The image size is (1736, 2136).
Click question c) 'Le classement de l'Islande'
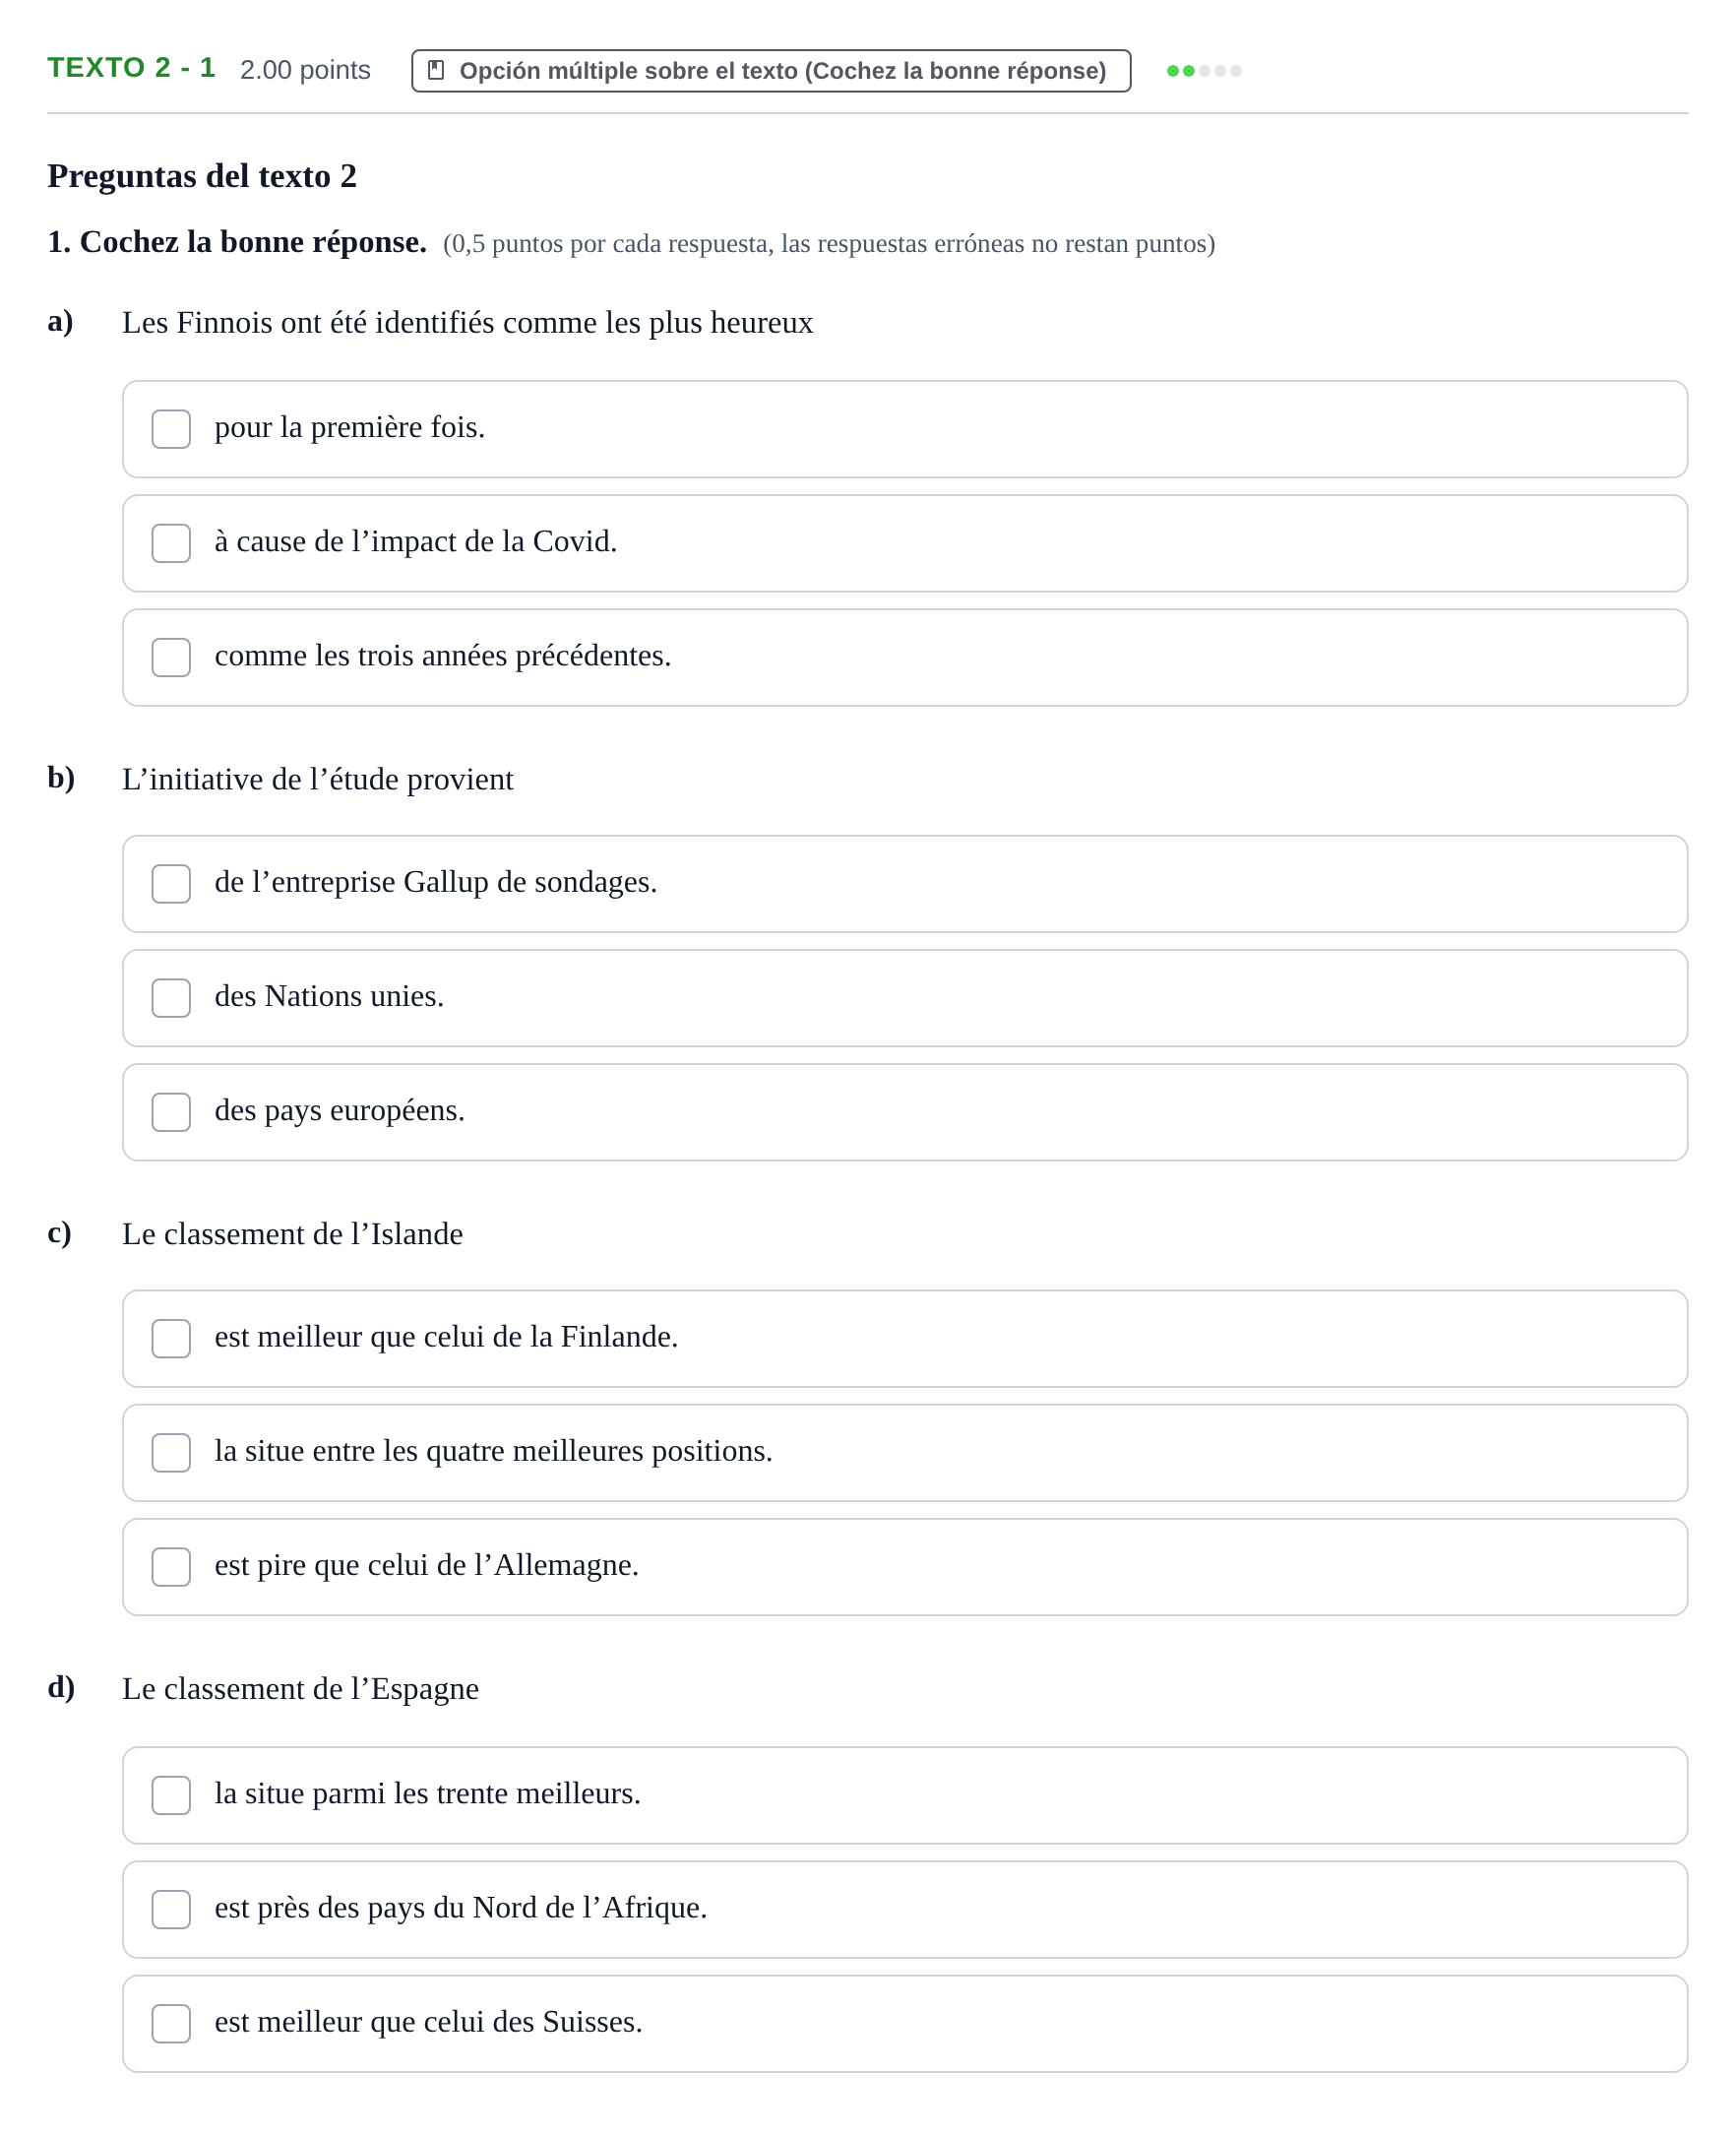tap(292, 1234)
